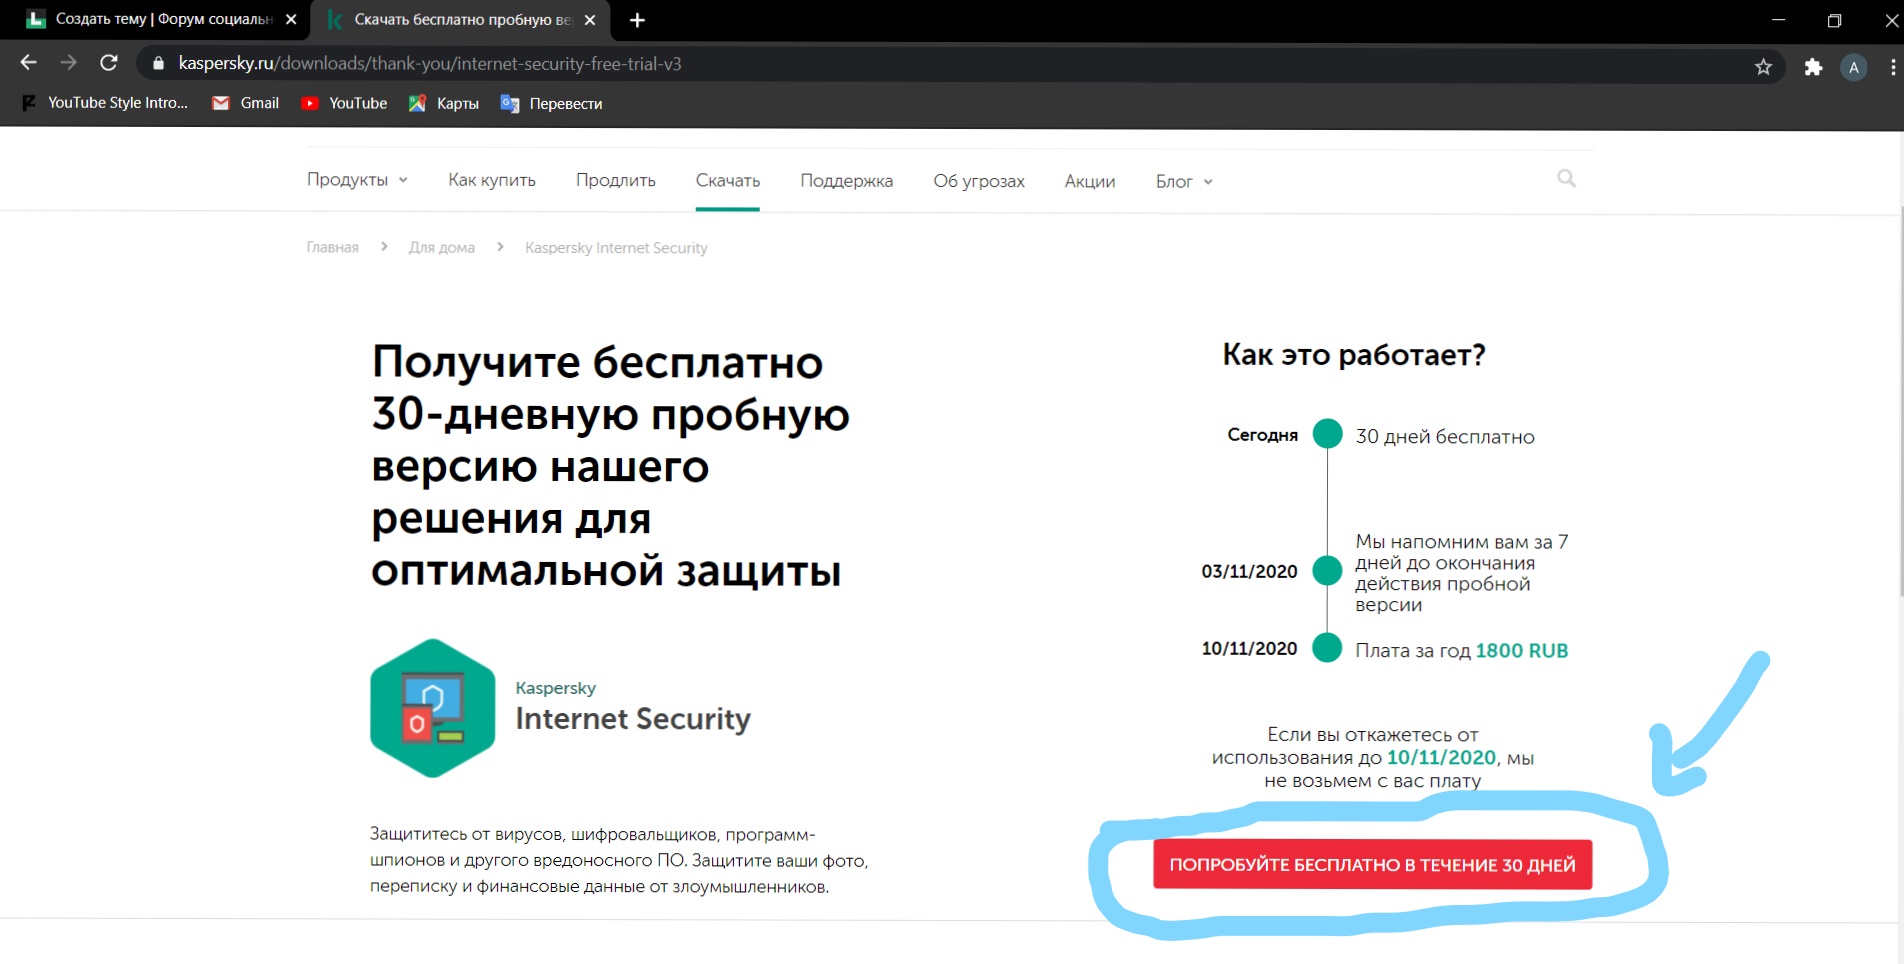The height and width of the screenshot is (964, 1904).
Task: Open the Перевести bookmark
Action: (552, 103)
